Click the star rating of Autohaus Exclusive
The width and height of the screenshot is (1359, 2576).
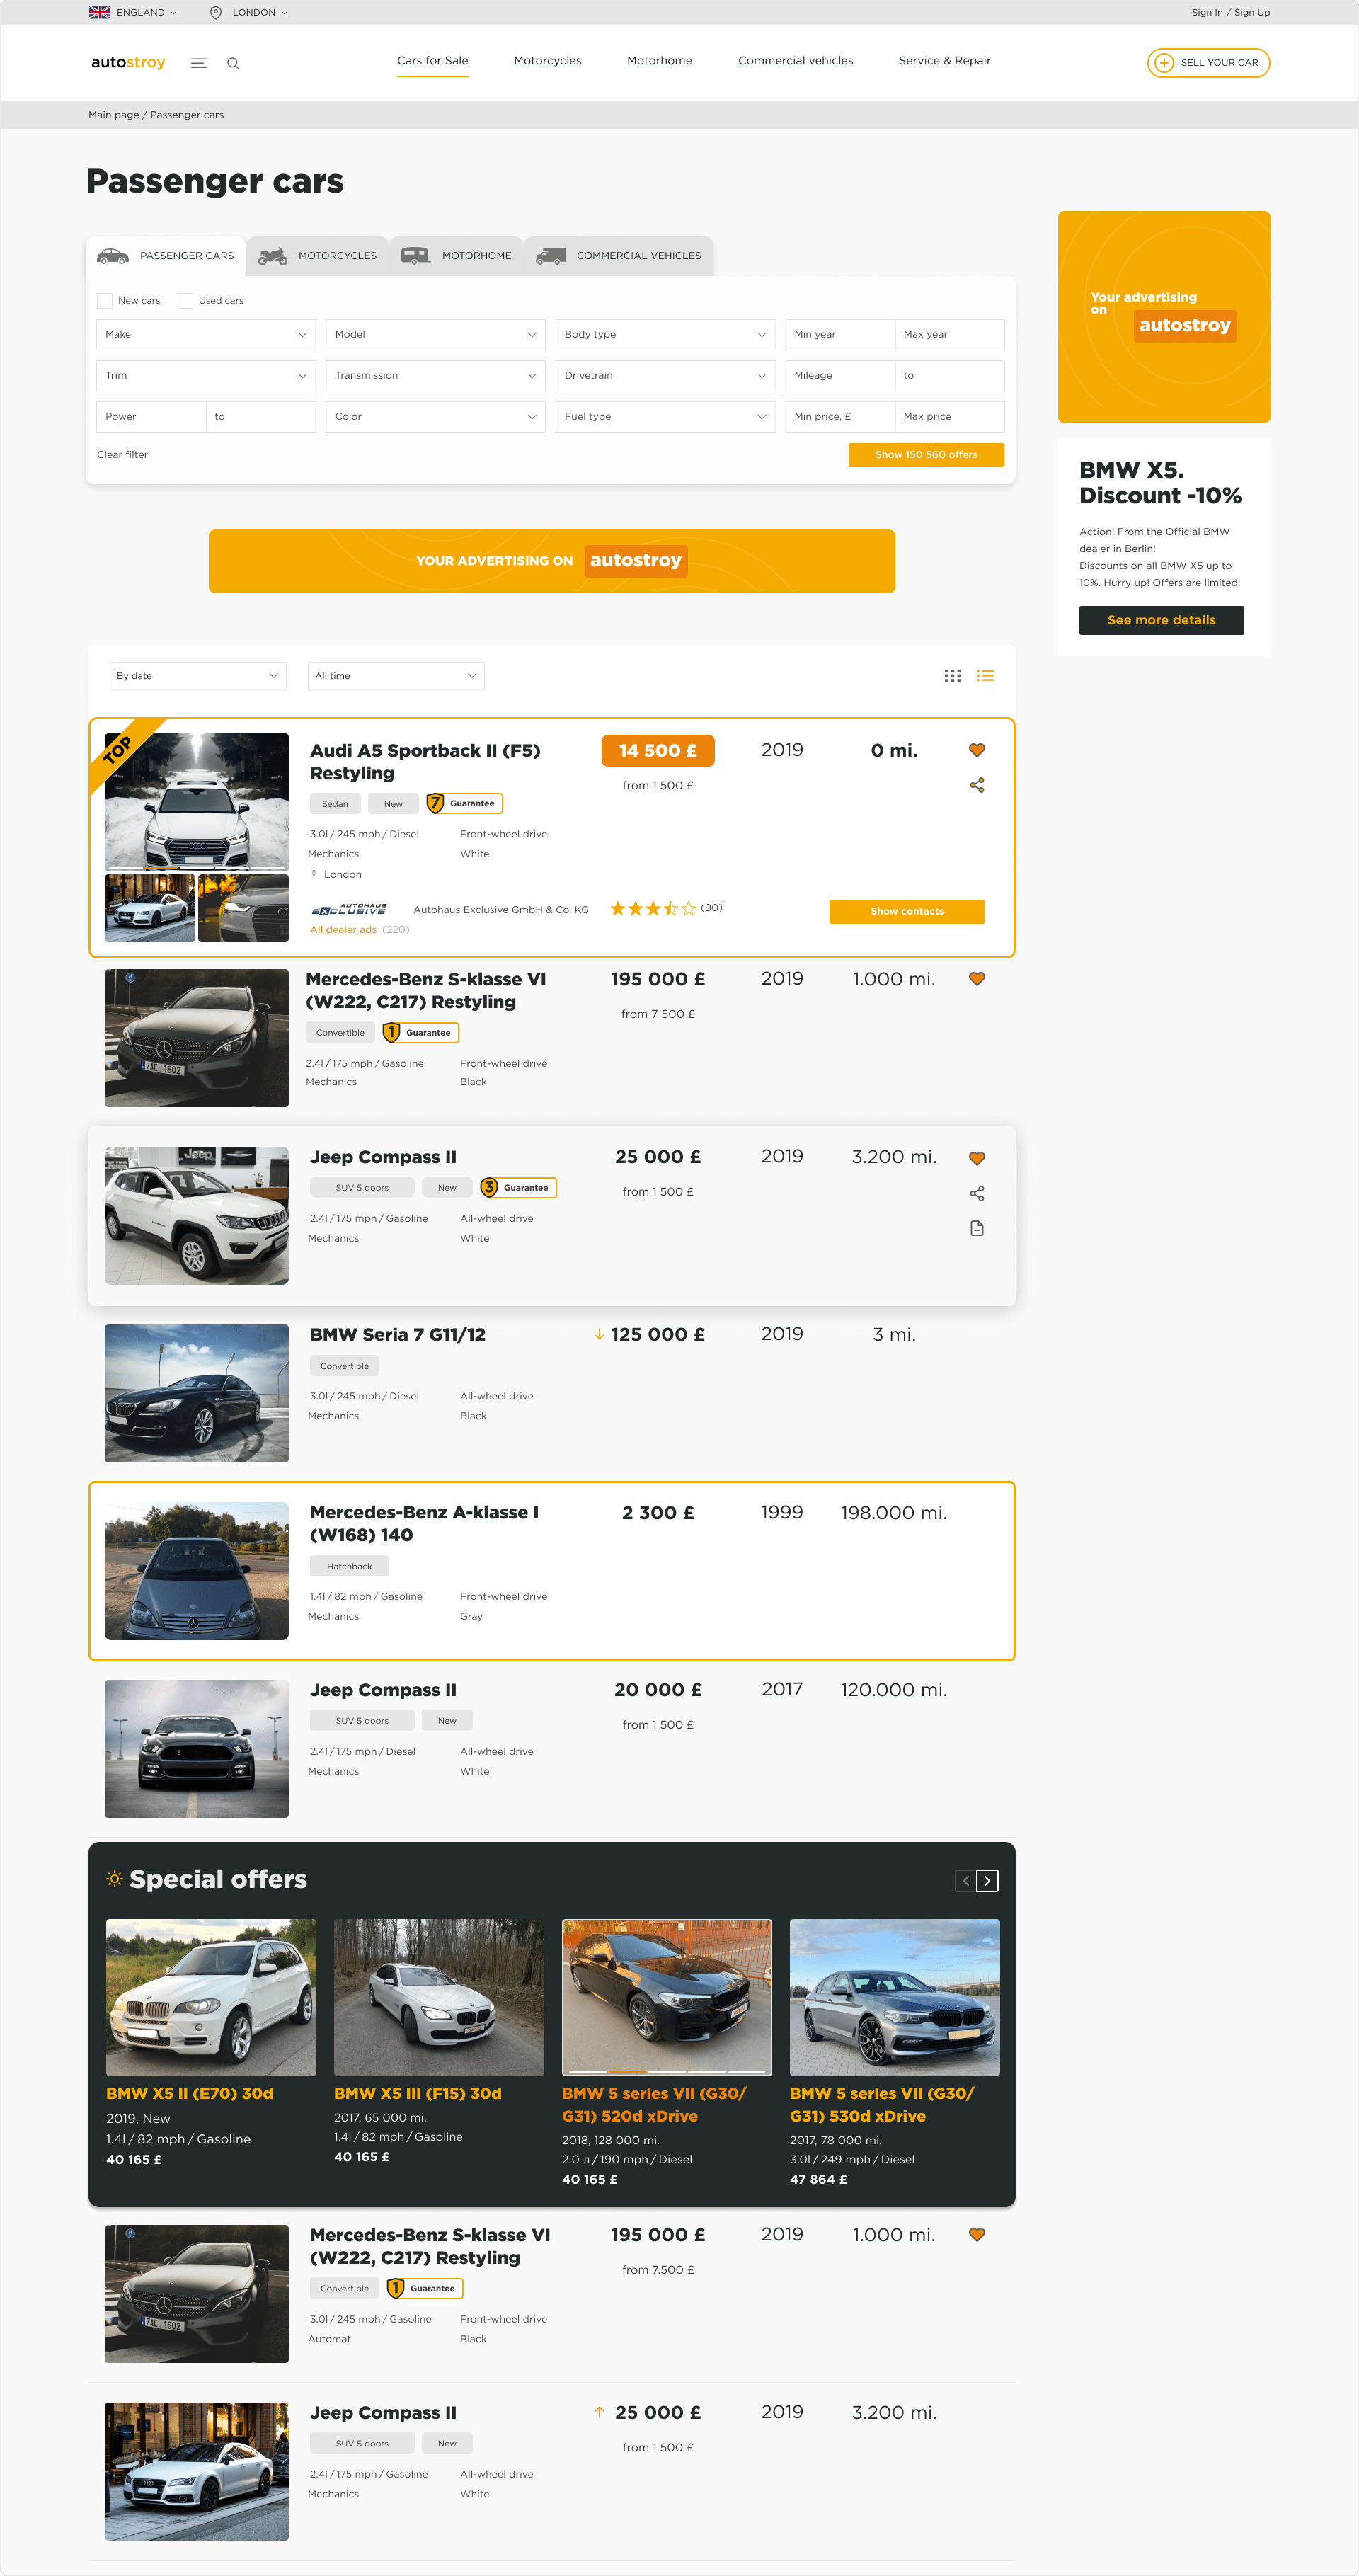pos(652,908)
